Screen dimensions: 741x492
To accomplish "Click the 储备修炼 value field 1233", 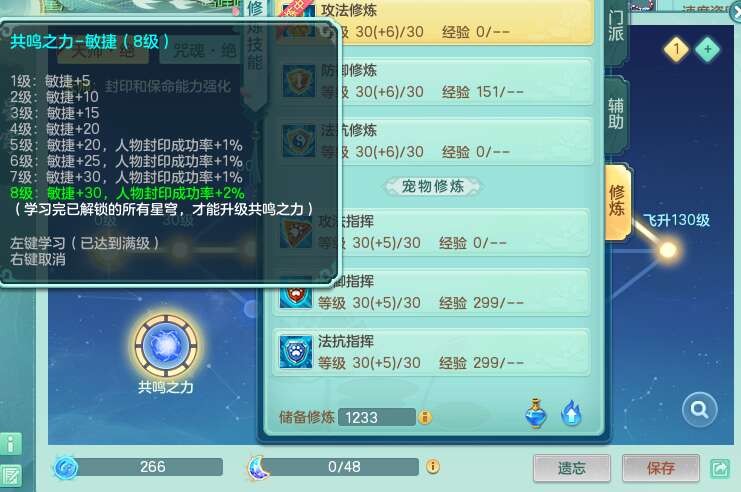I will [x=377, y=417].
